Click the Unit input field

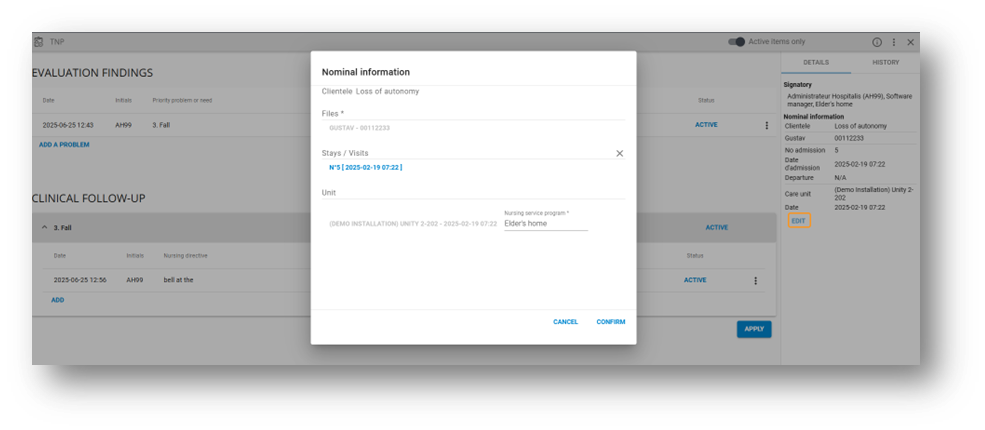tap(472, 192)
